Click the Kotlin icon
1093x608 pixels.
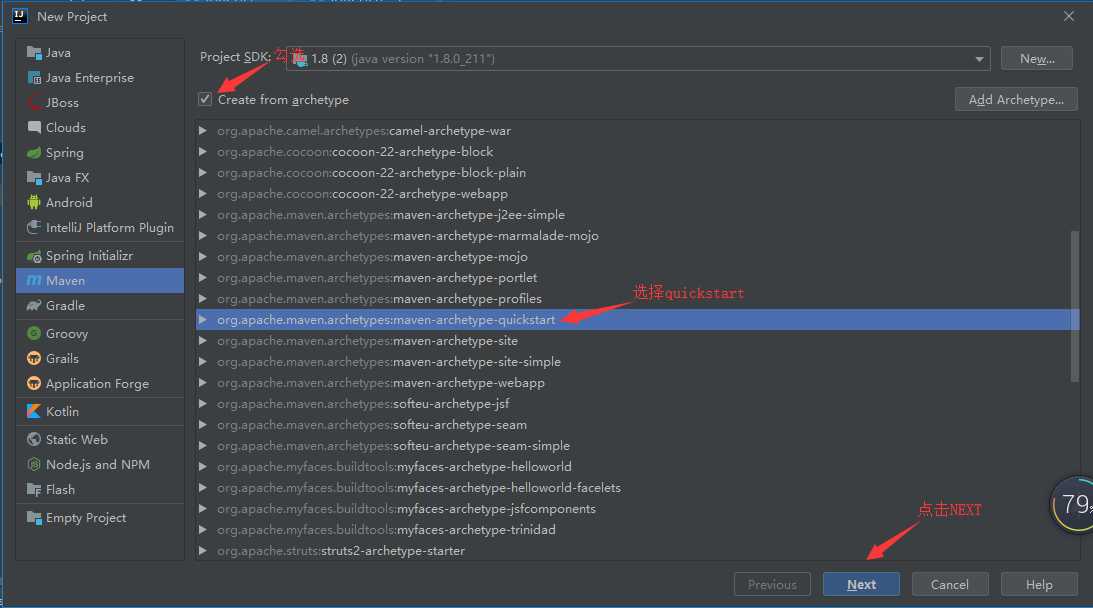point(33,412)
